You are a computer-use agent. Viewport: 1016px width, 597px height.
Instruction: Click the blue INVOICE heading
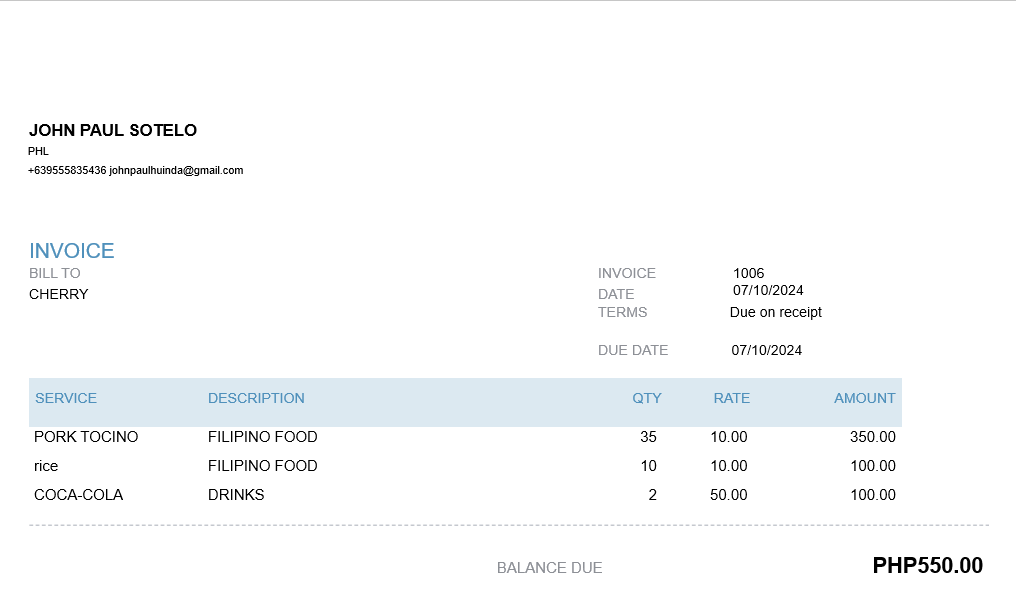[x=72, y=251]
